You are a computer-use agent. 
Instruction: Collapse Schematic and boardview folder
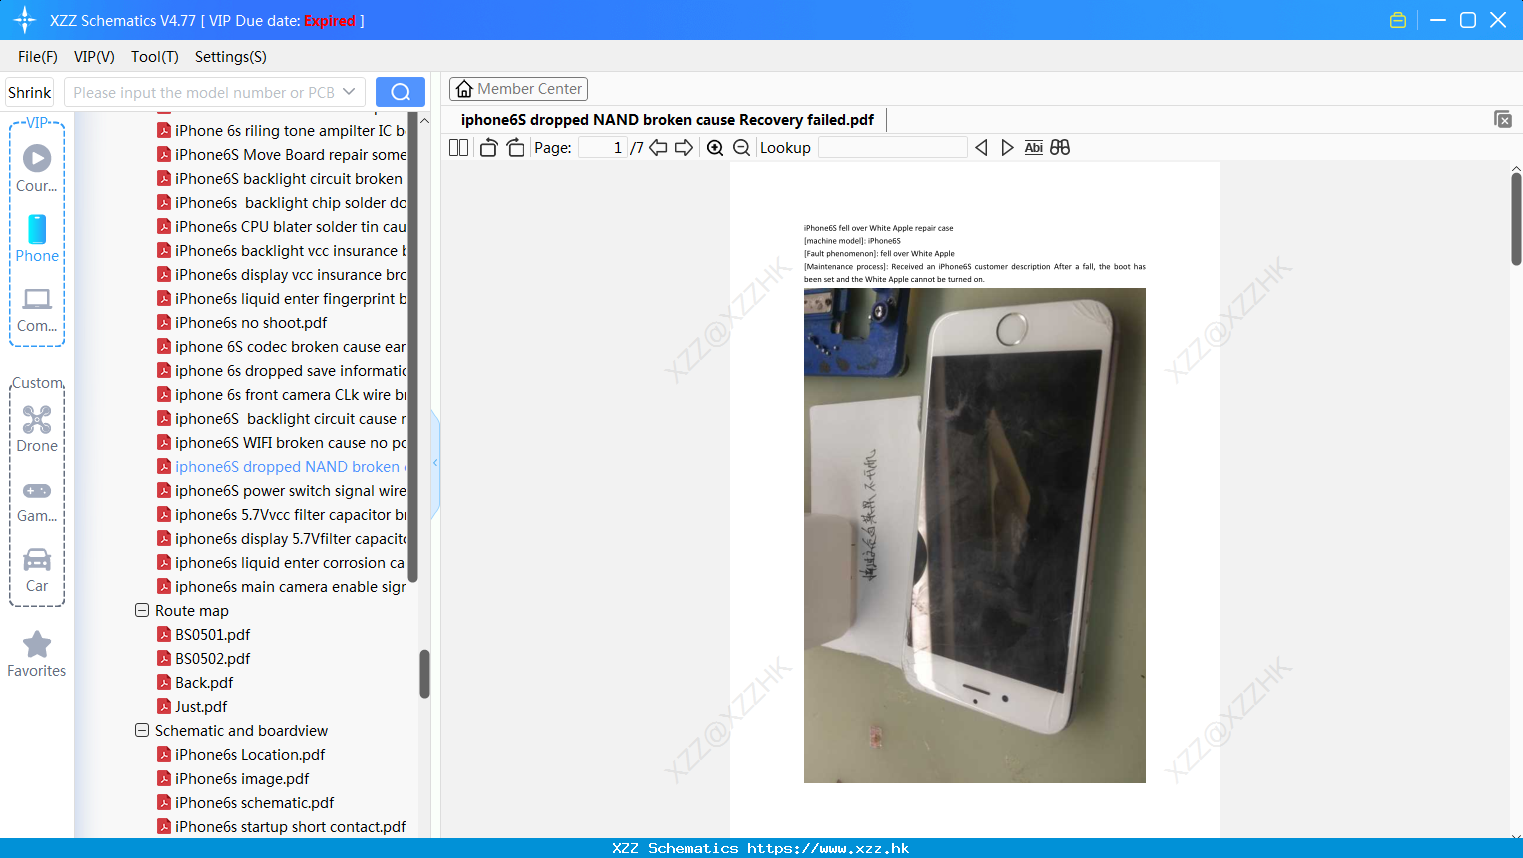point(142,730)
